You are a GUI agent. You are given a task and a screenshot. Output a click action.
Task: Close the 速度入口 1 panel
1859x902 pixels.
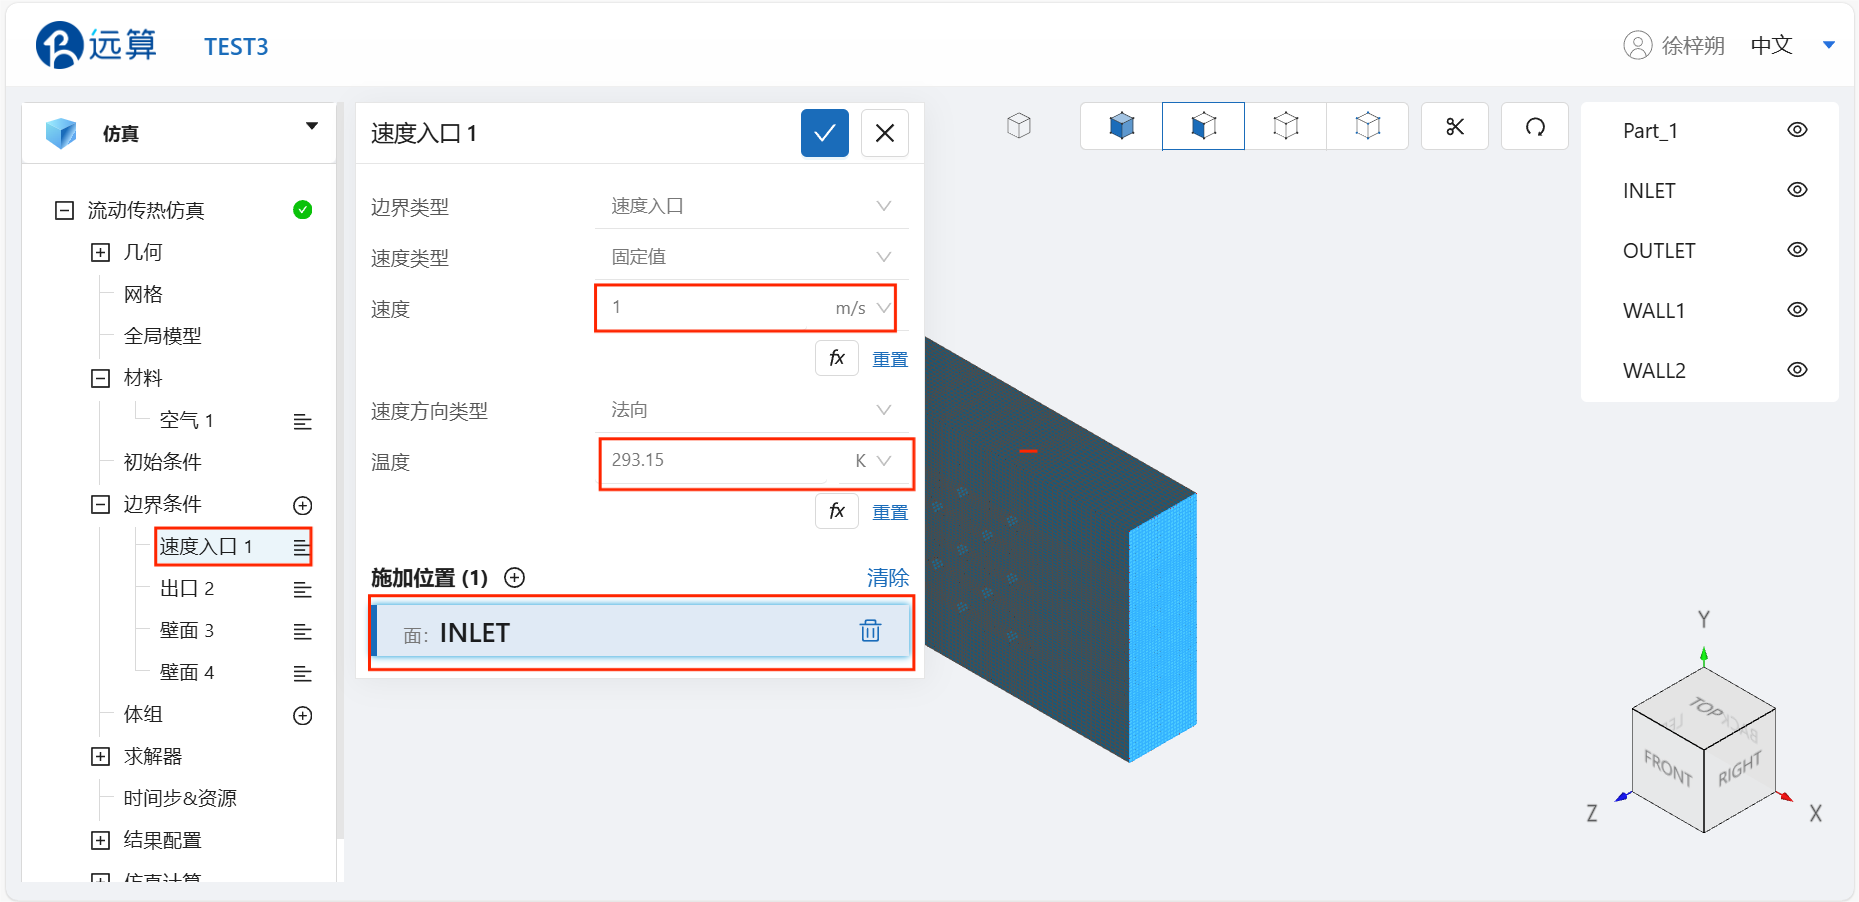tap(884, 133)
